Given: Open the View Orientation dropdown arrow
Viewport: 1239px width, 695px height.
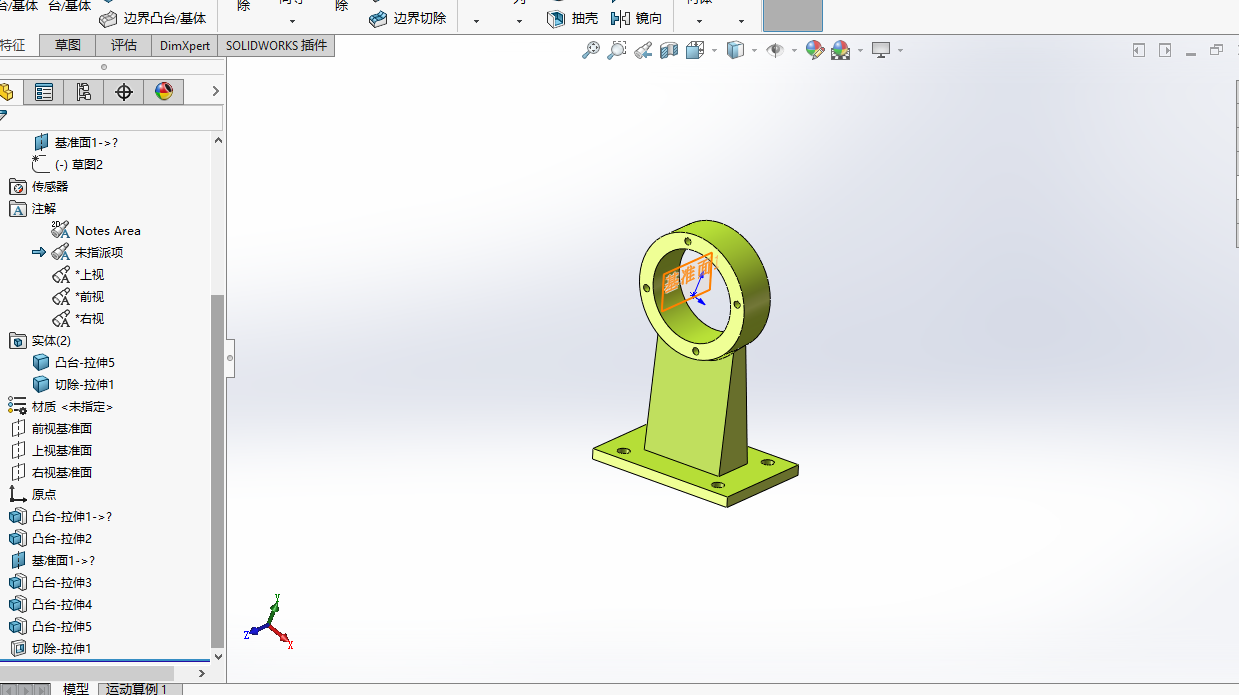Looking at the screenshot, I should pos(713,51).
